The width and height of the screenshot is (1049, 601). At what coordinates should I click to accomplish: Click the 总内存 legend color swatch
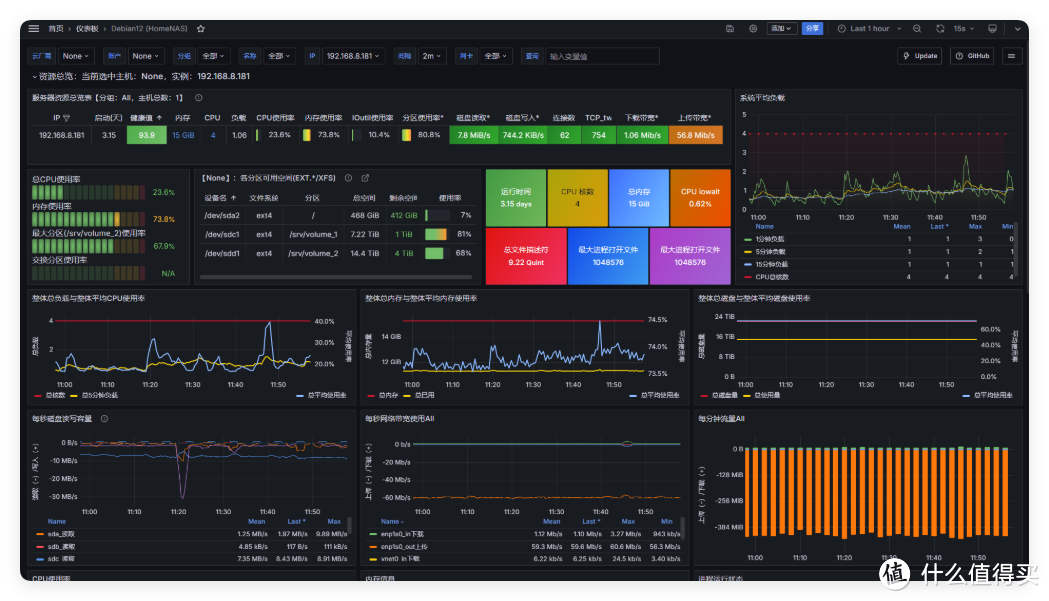(x=373, y=396)
